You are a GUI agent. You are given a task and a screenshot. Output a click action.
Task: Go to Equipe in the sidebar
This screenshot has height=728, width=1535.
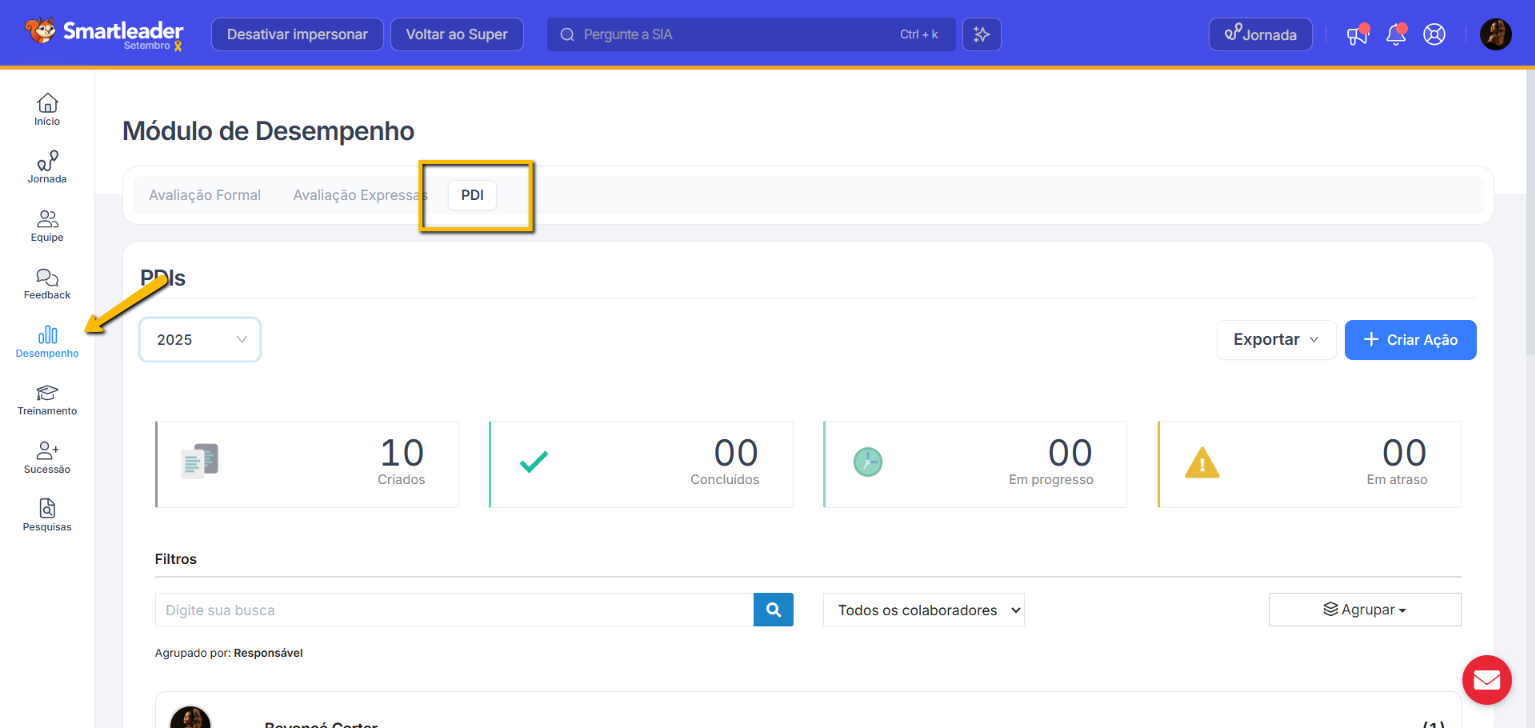[47, 225]
